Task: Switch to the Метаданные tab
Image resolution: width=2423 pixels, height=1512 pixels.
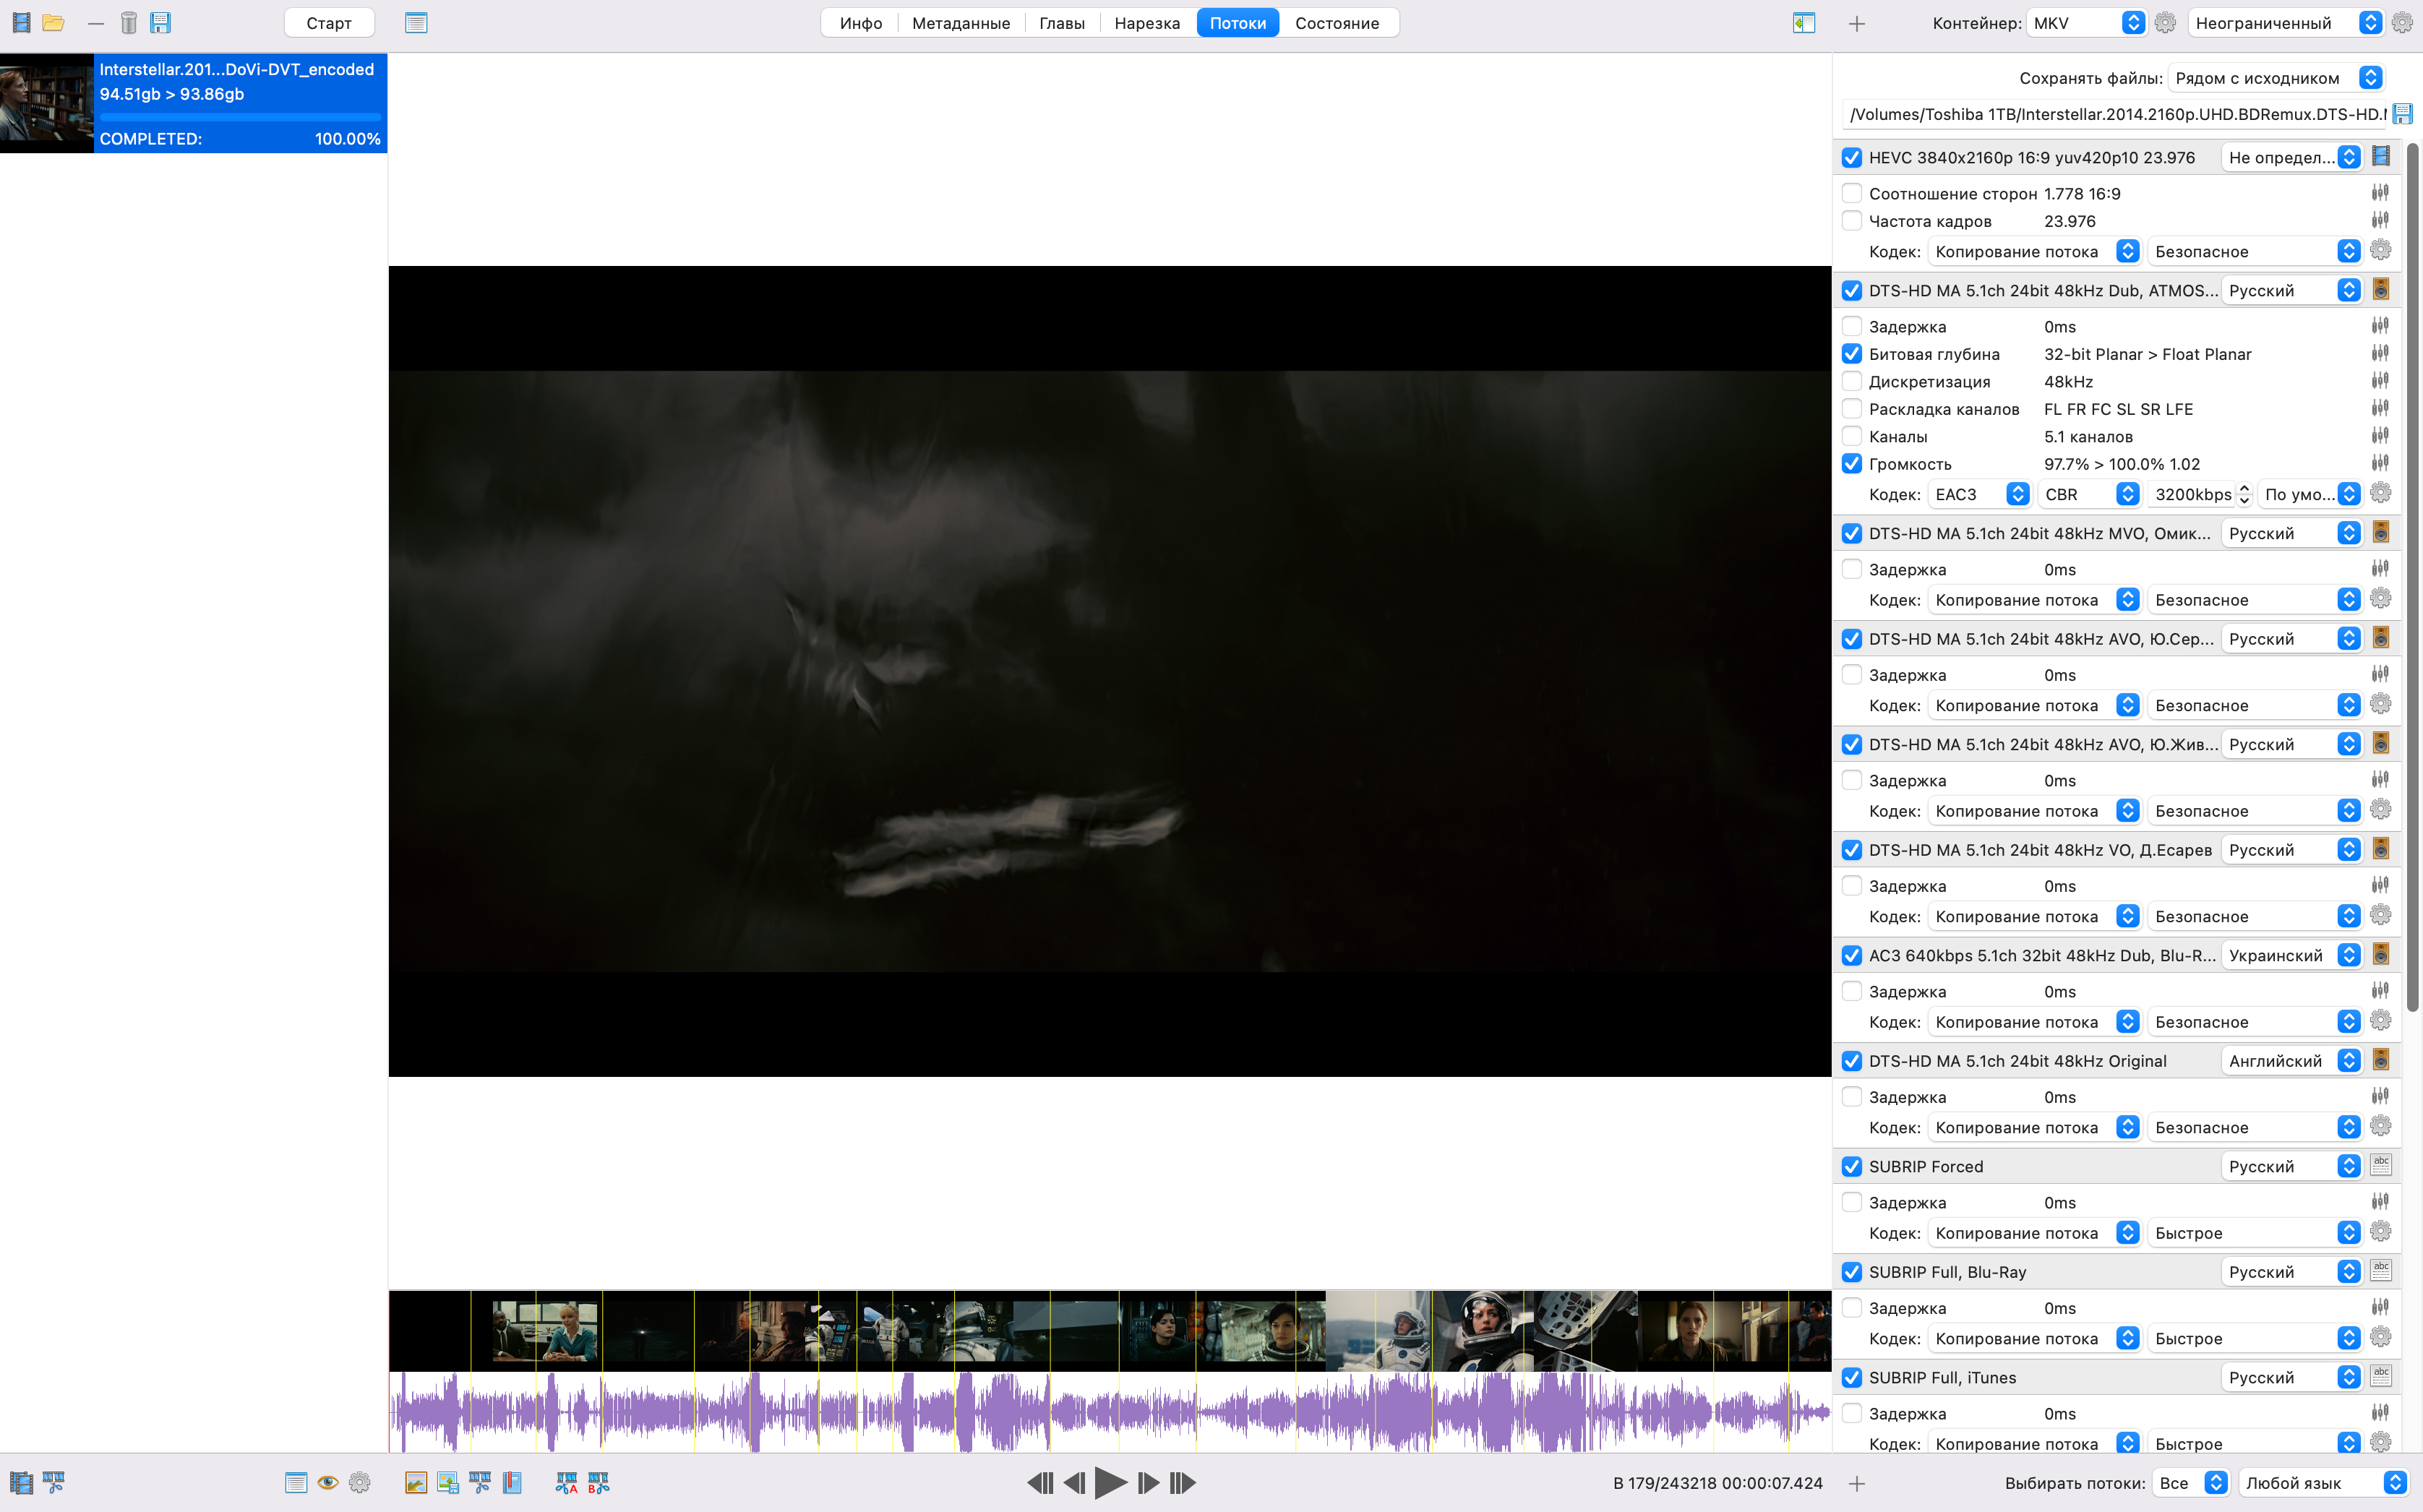Action: pyautogui.click(x=960, y=23)
